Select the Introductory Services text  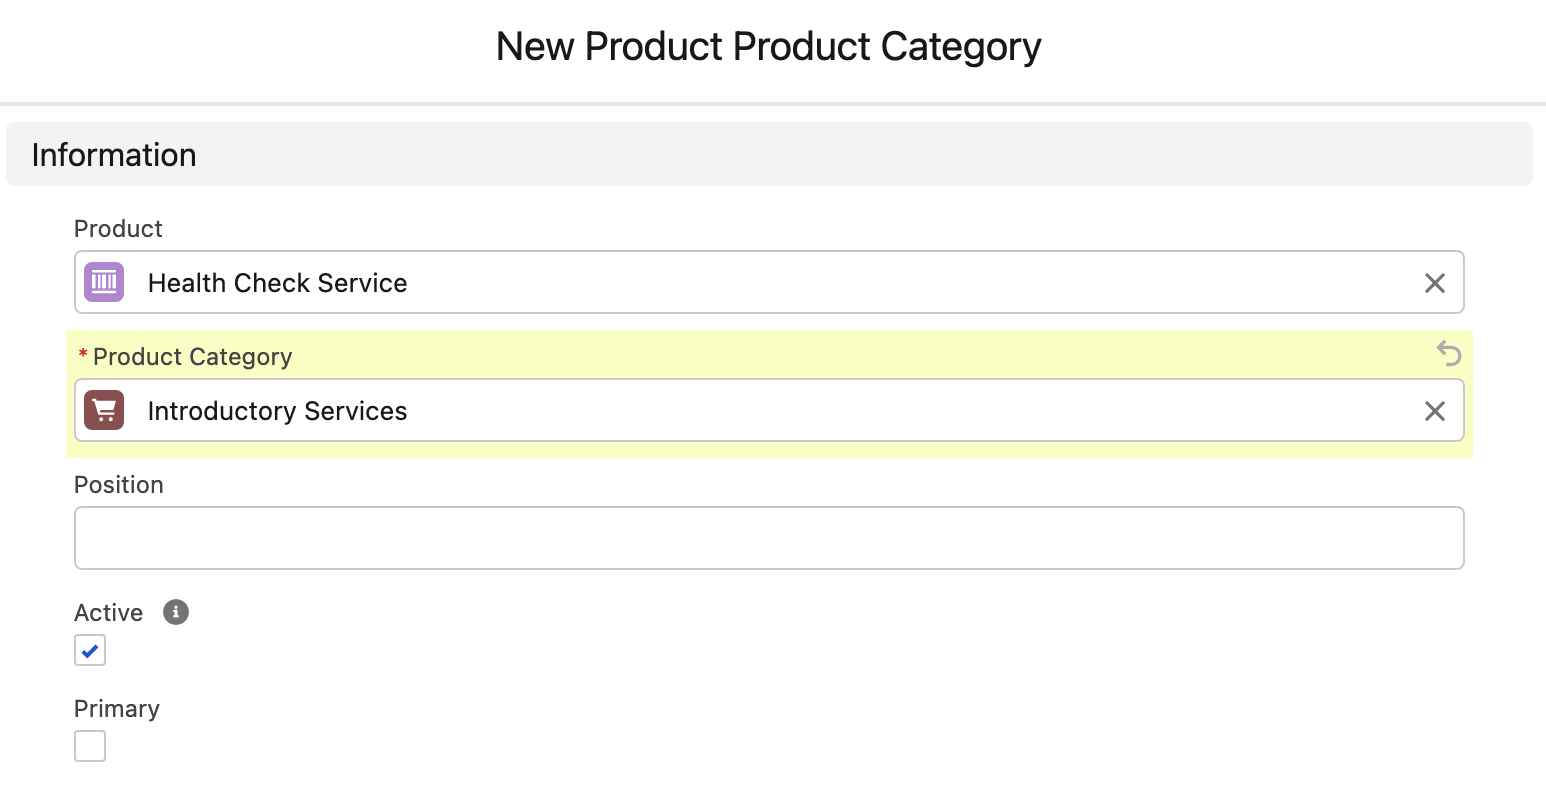277,411
